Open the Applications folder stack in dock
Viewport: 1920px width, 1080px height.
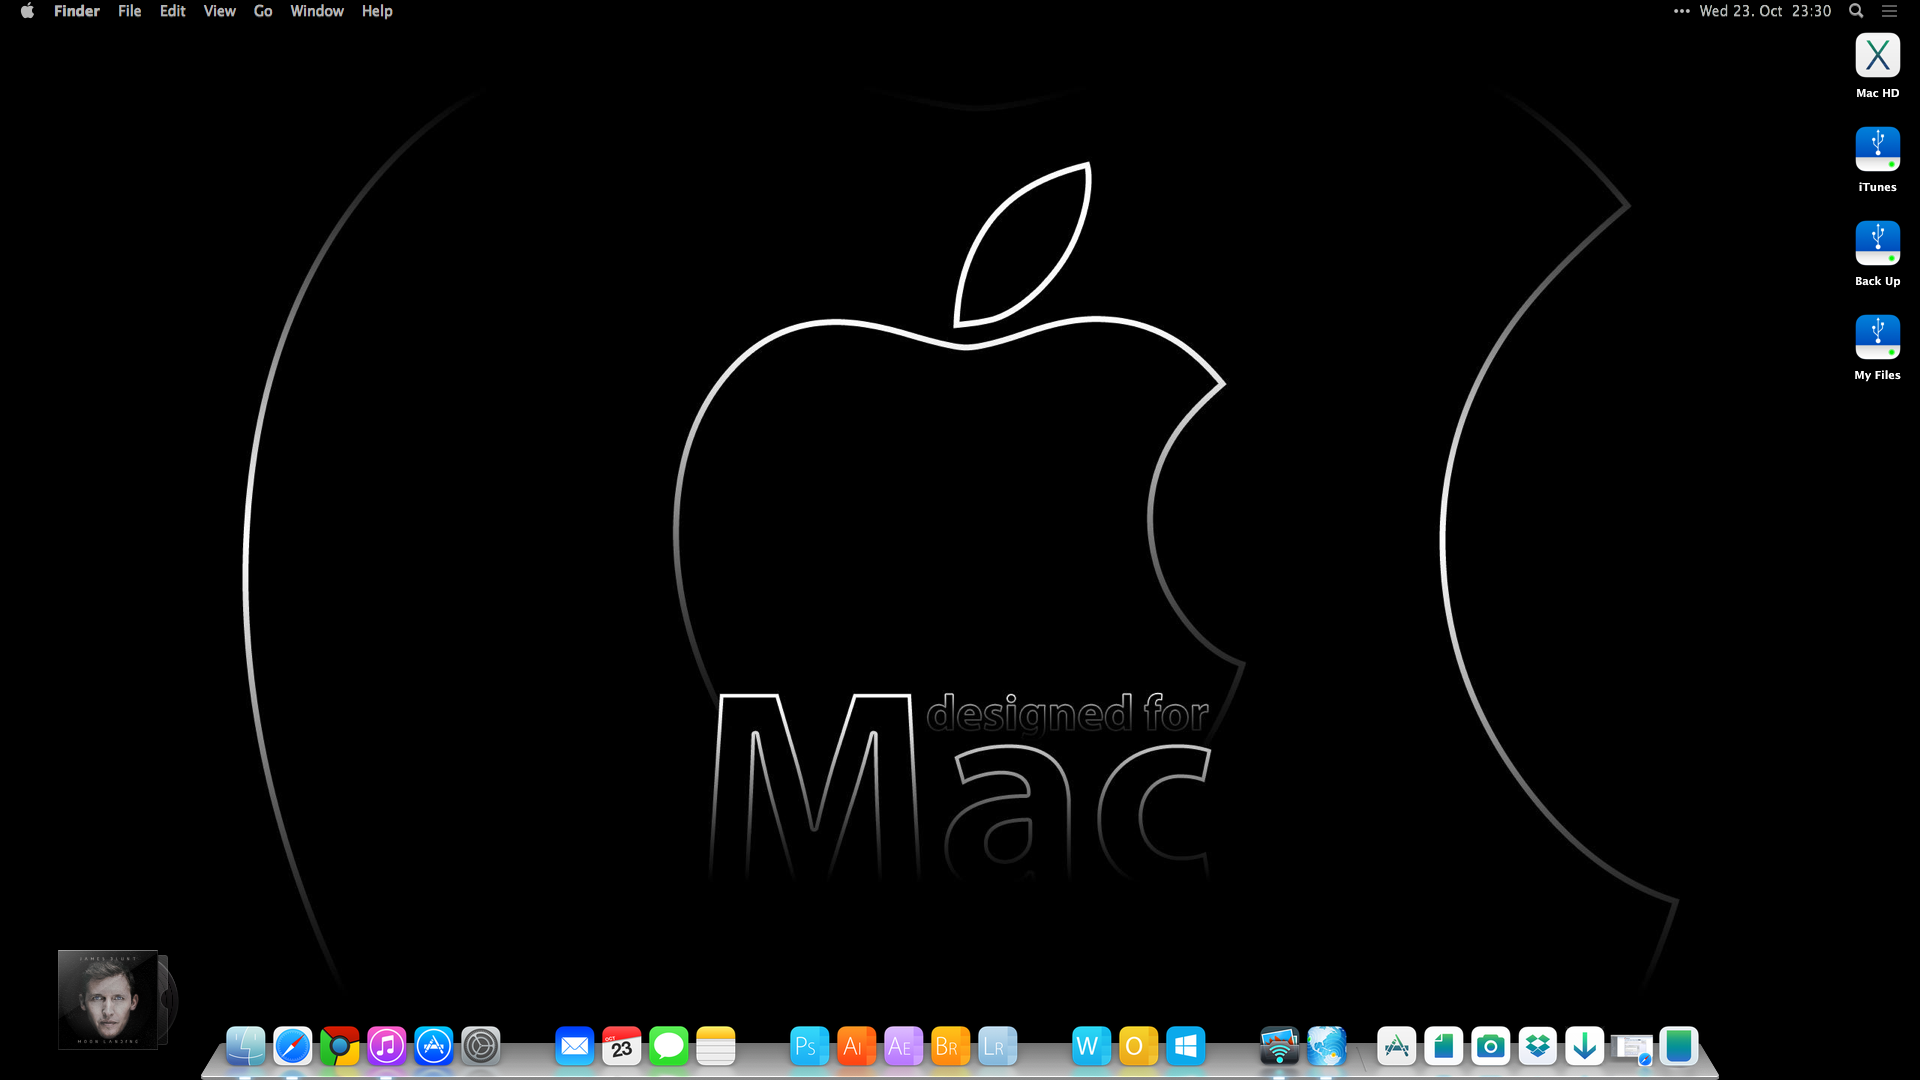pyautogui.click(x=1397, y=1046)
